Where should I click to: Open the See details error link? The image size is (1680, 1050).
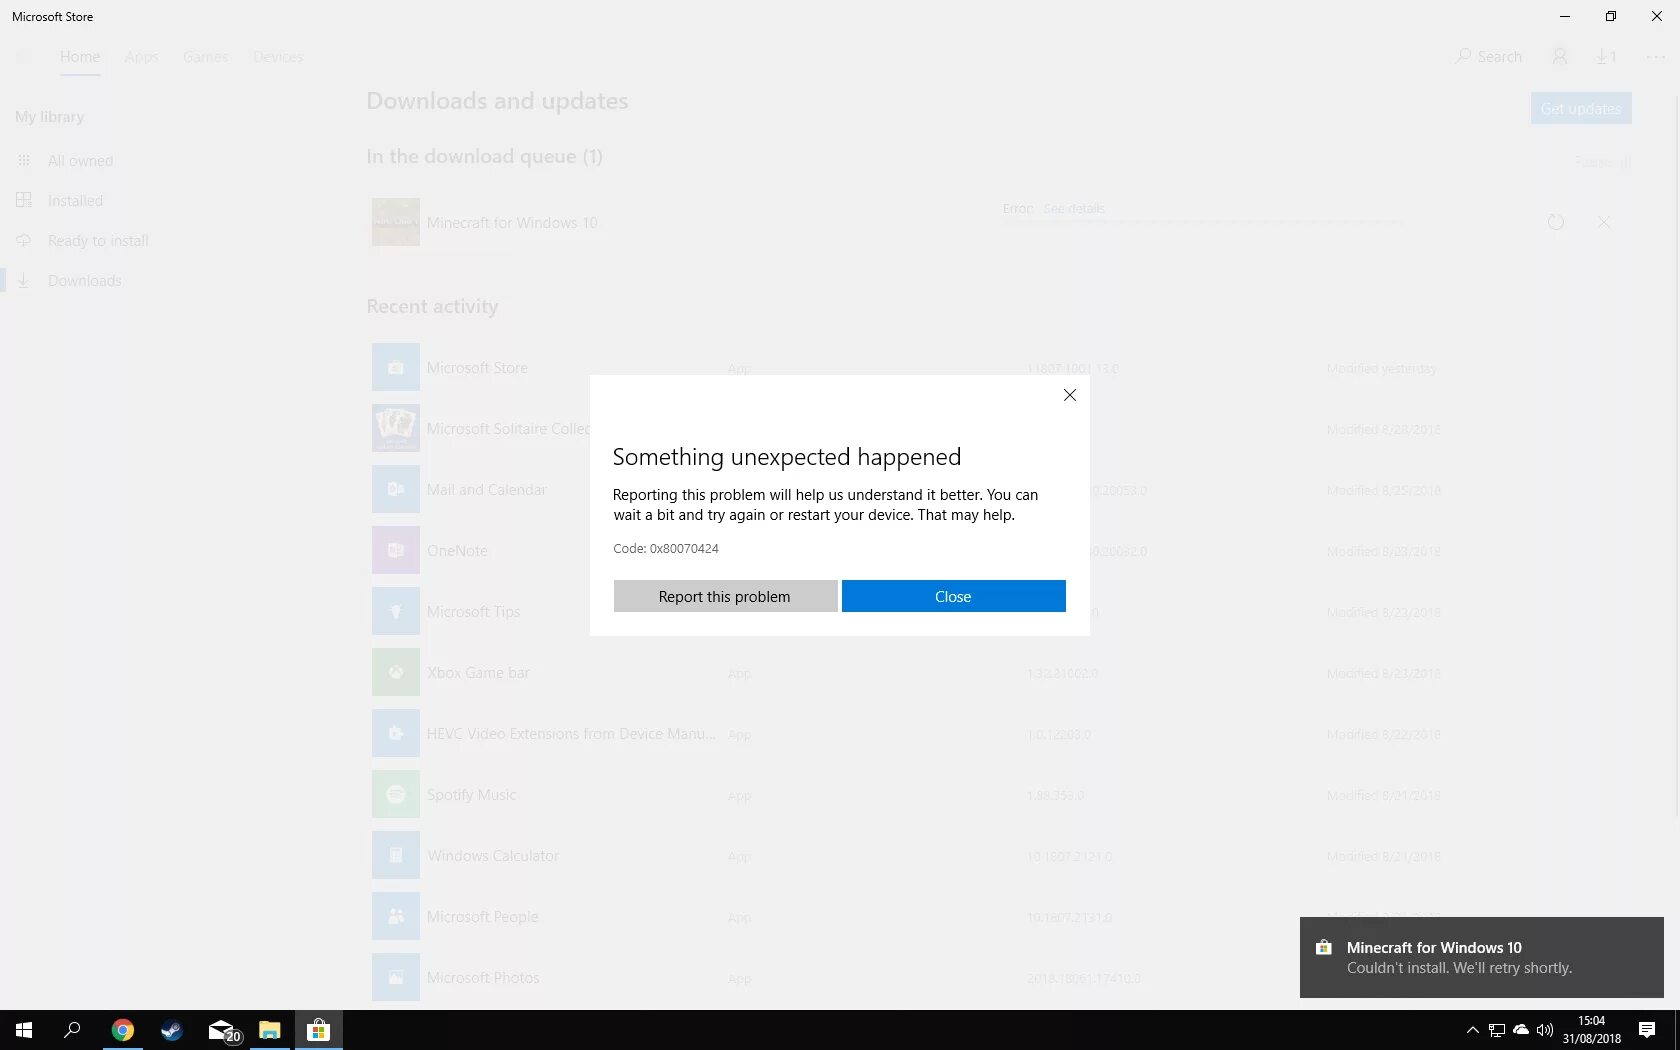click(1074, 209)
